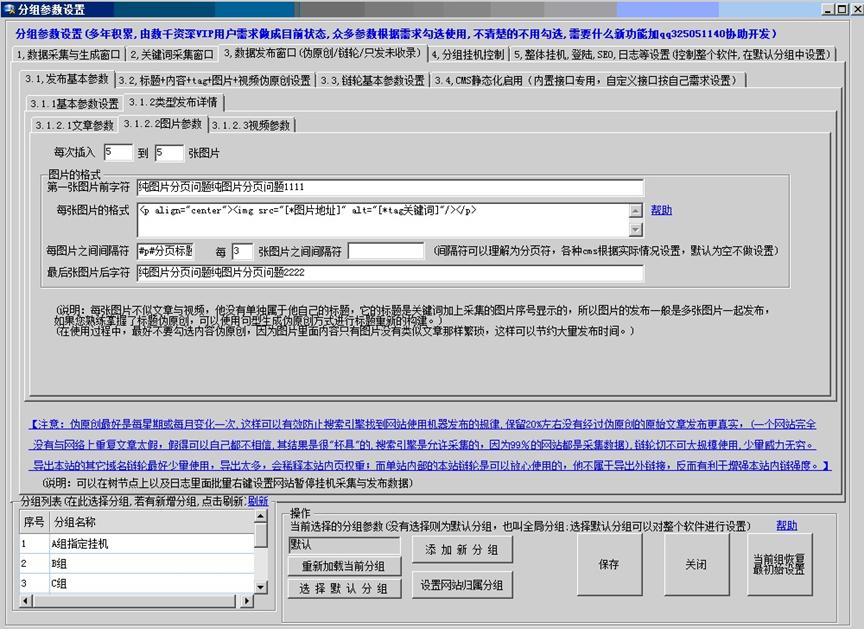Click the 每次插入 minimum count field
The height and width of the screenshot is (629, 864).
118,153
